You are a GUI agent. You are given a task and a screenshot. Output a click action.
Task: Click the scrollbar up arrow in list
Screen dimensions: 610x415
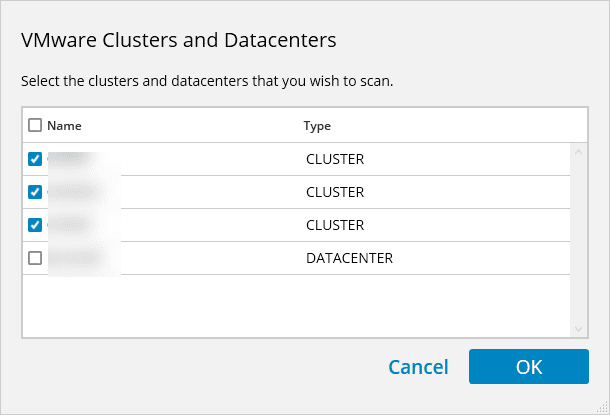coord(578,152)
